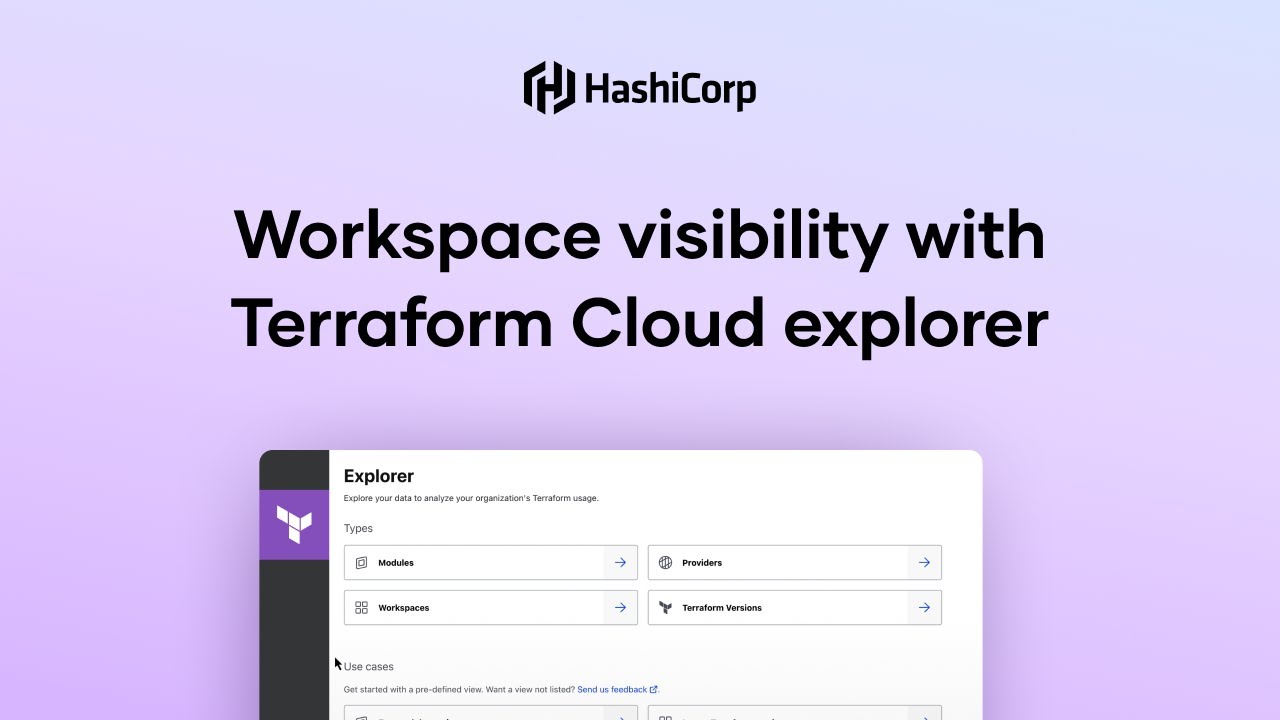Open Terraform Versions via its arrow
This screenshot has height=720, width=1280.
click(924, 607)
